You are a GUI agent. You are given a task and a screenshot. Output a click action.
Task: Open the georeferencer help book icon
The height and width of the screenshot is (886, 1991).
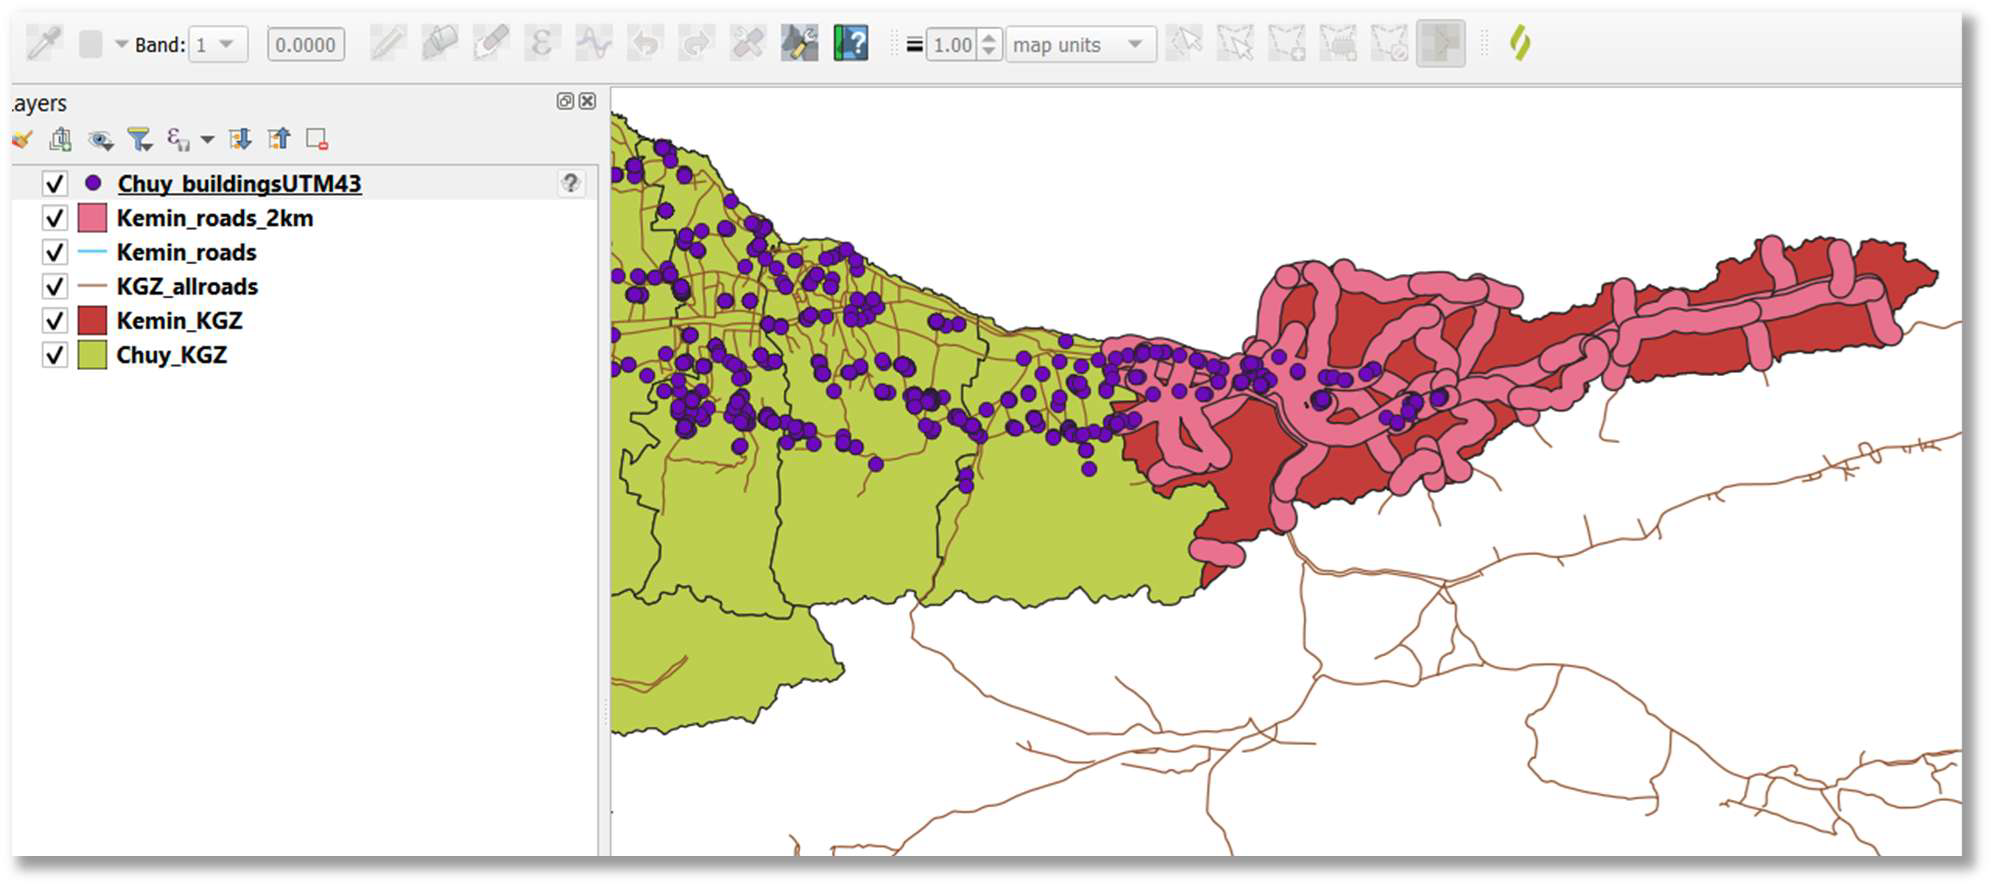pos(850,44)
